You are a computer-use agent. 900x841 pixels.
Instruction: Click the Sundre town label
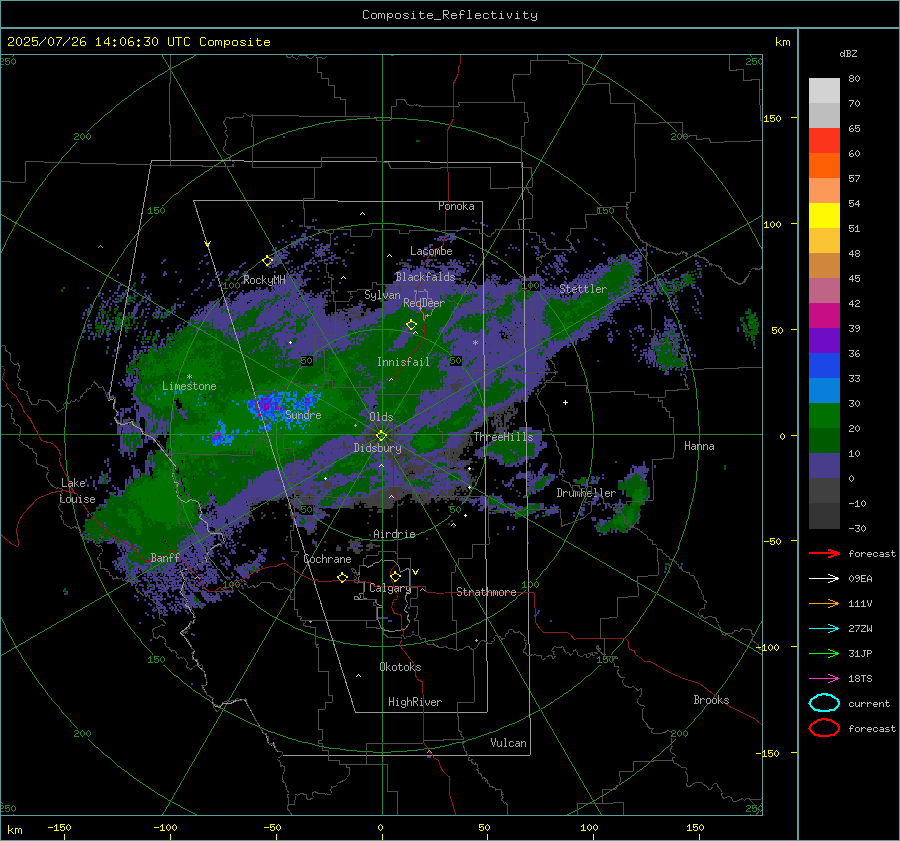[x=303, y=415]
